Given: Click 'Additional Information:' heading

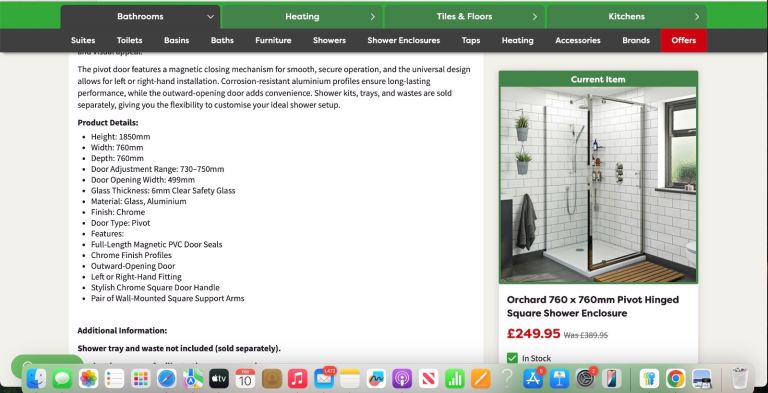Looking at the screenshot, I should click(122, 331).
